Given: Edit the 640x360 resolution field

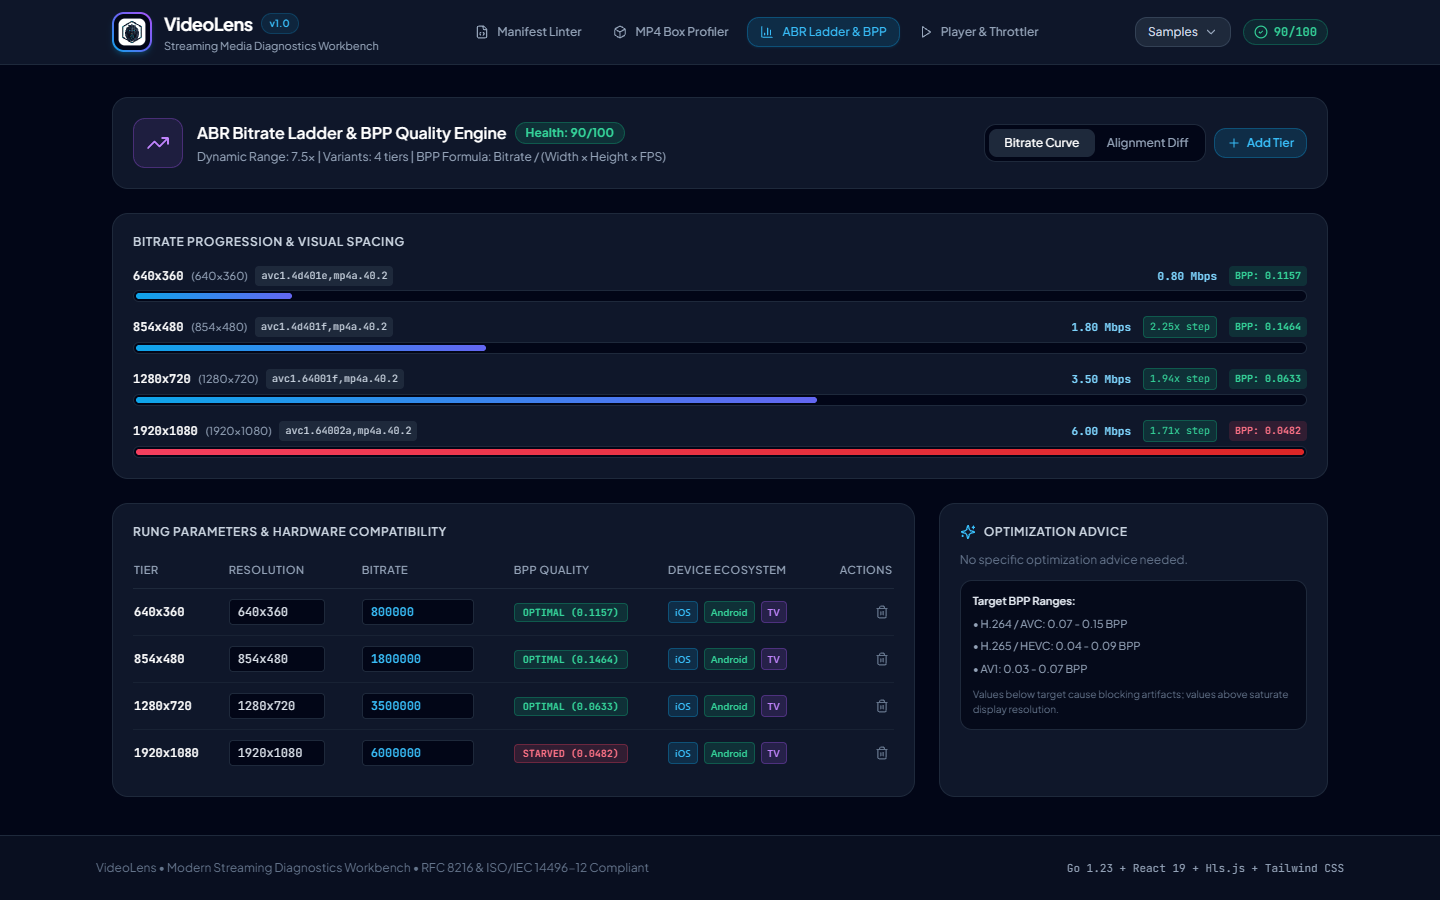Looking at the screenshot, I should pos(277,612).
